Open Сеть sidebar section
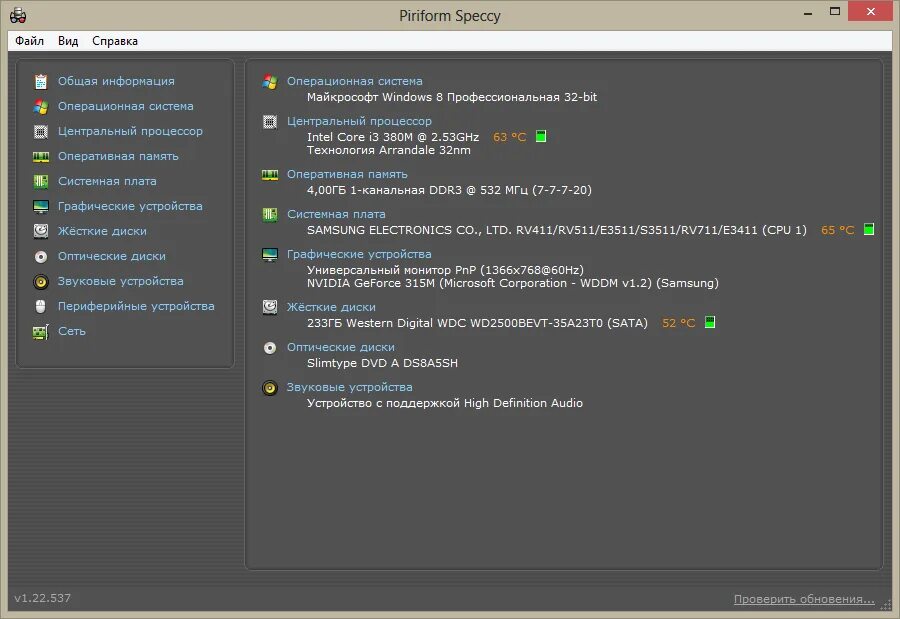Image resolution: width=900 pixels, height=619 pixels. coord(72,331)
